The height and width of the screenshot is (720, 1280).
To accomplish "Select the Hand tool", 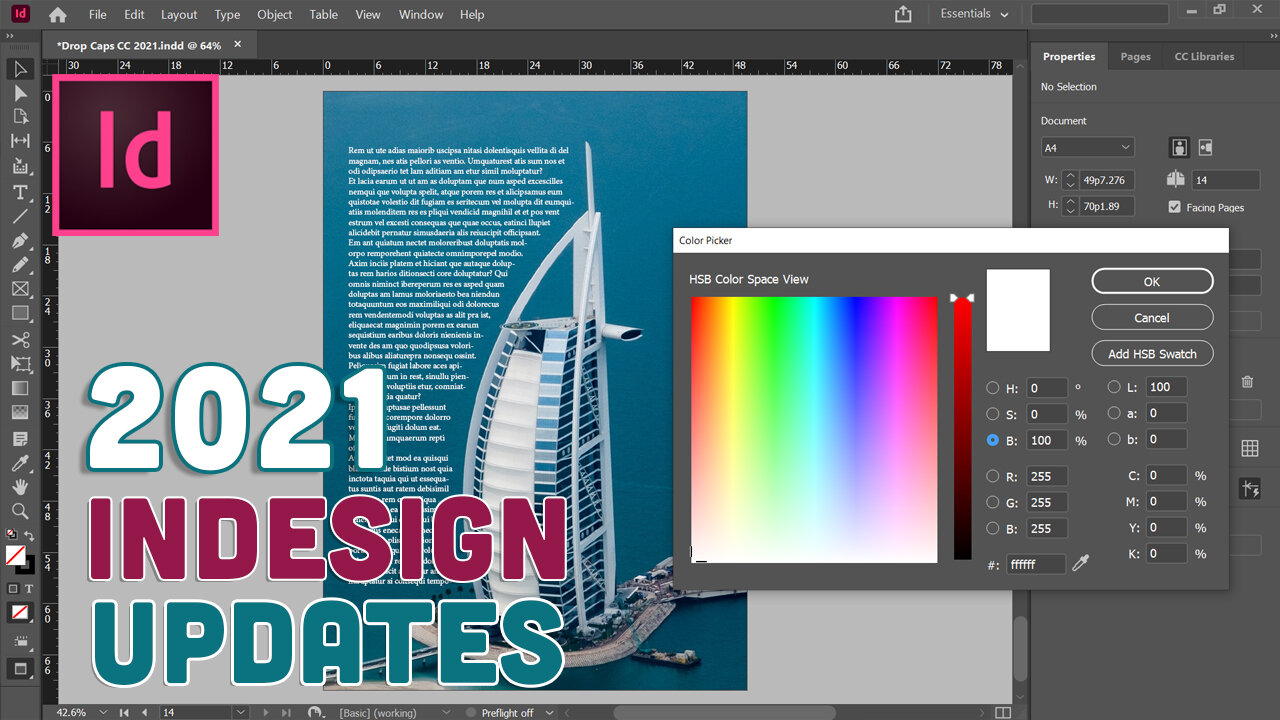I will tap(20, 487).
